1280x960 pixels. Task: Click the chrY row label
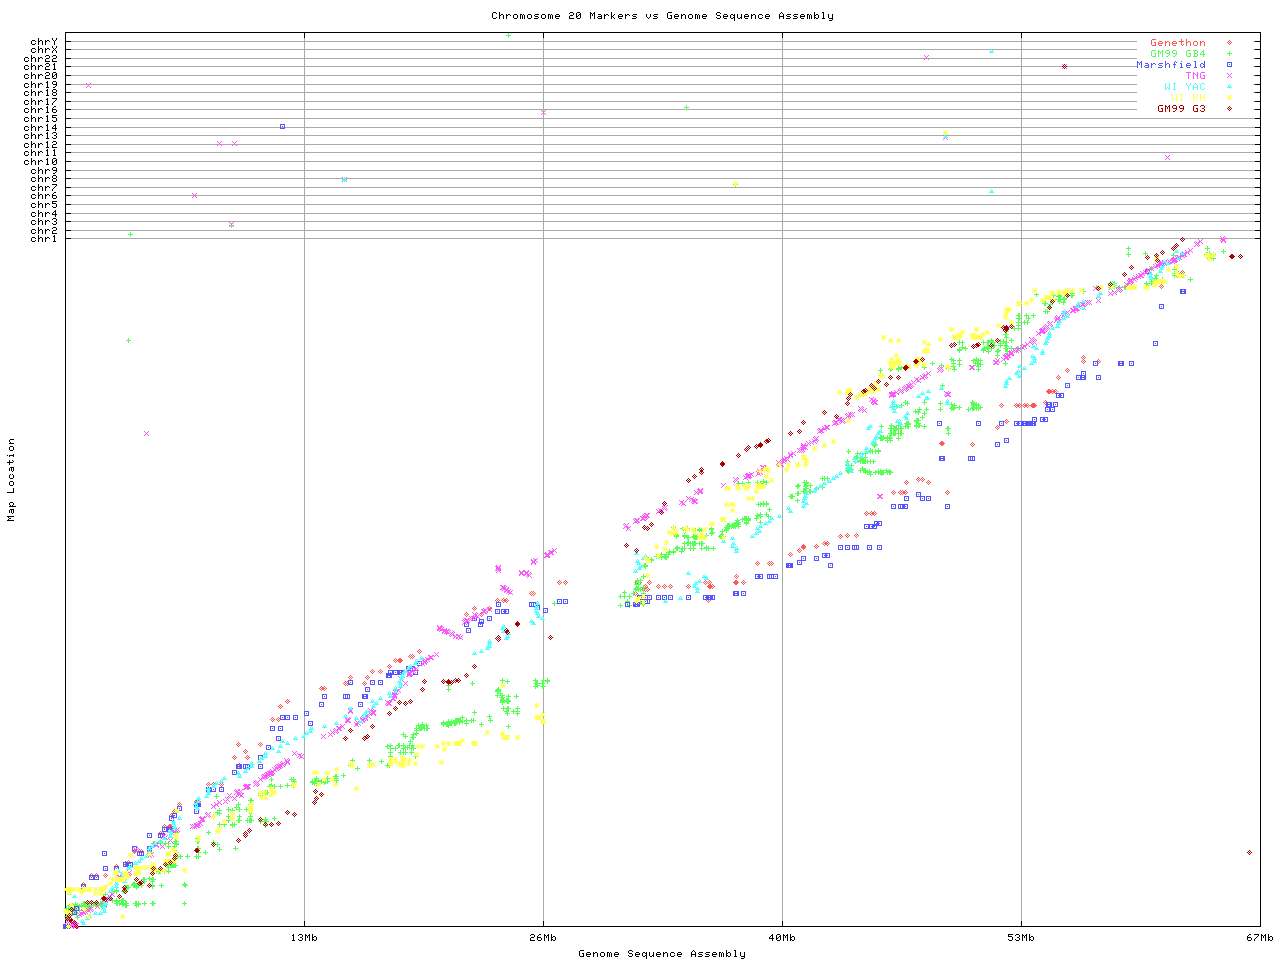(x=44, y=41)
